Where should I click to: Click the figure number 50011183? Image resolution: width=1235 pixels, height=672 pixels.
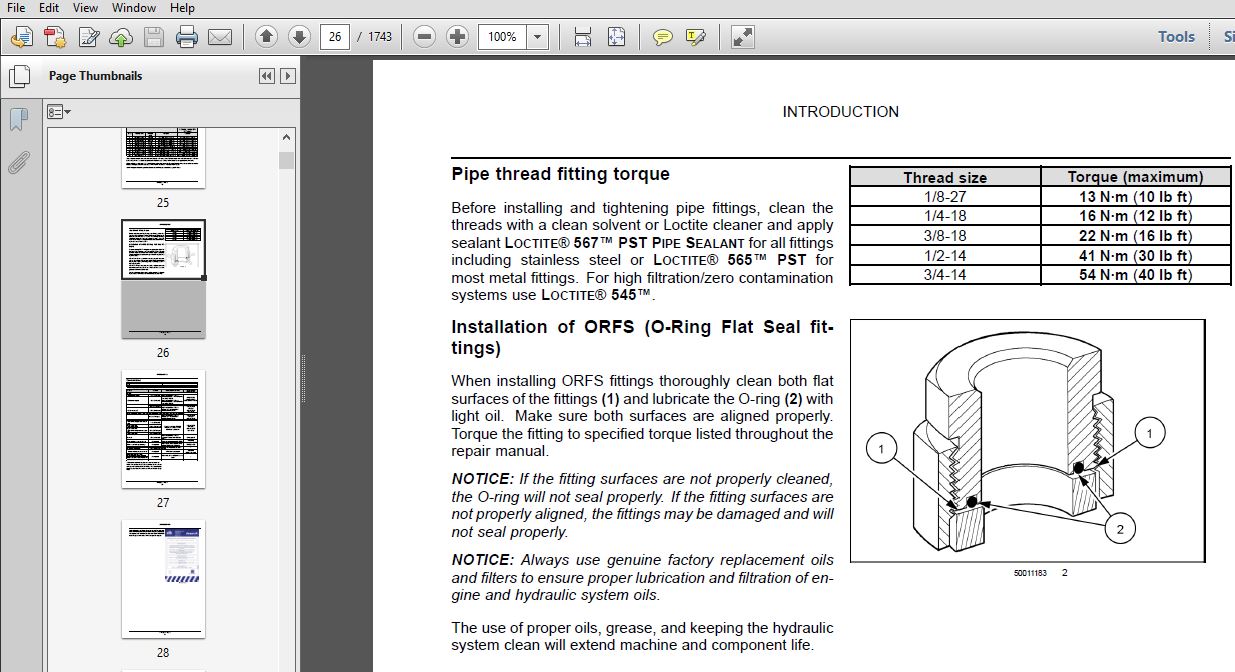pos(1030,573)
